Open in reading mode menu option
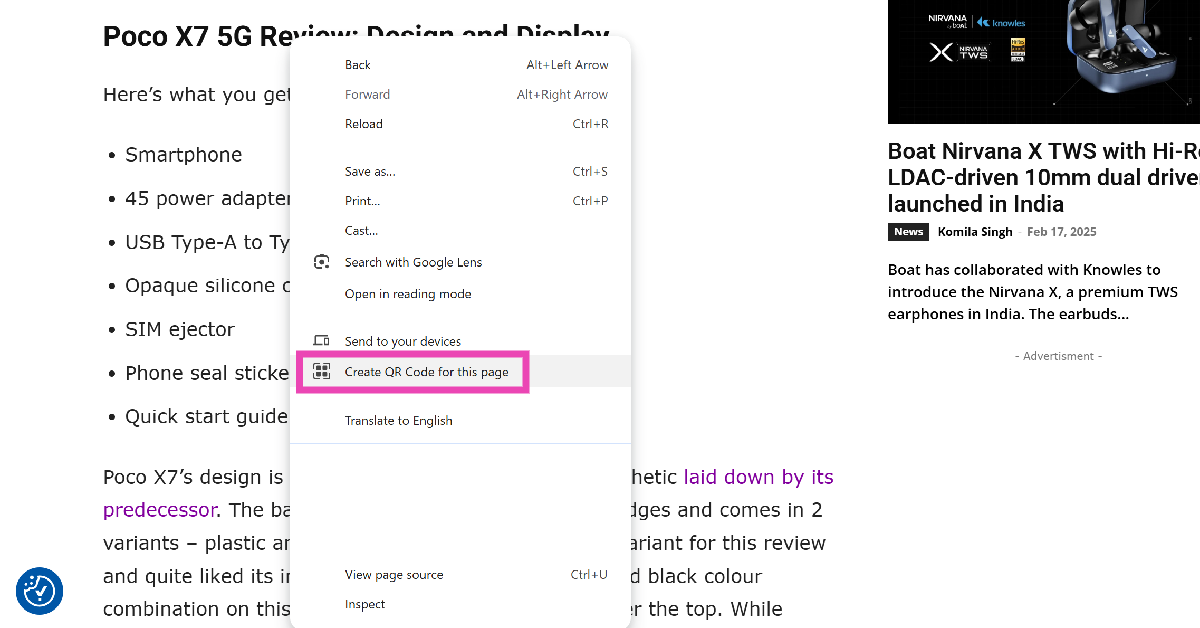Screen dimensions: 1200x628 click(408, 294)
